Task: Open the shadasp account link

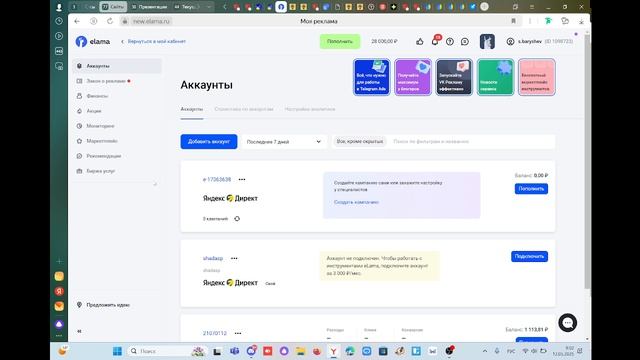Action: 213,258
